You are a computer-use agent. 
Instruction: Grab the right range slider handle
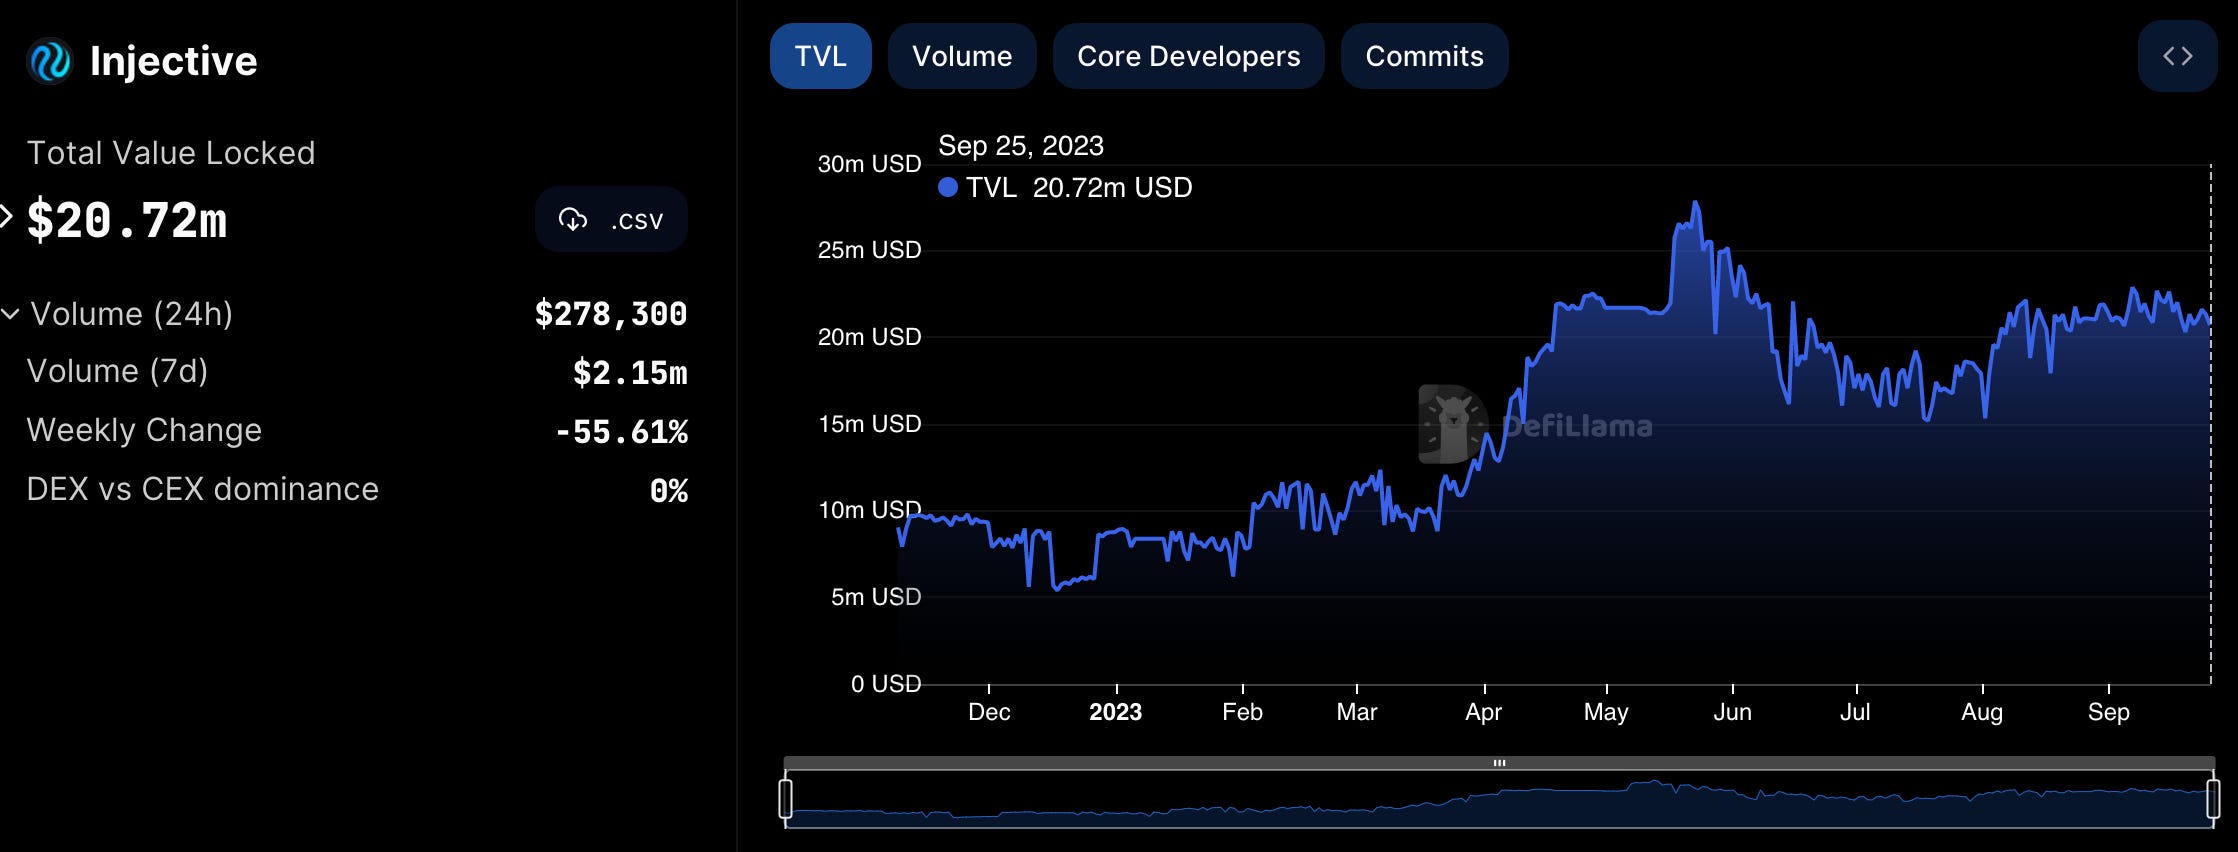click(2213, 798)
